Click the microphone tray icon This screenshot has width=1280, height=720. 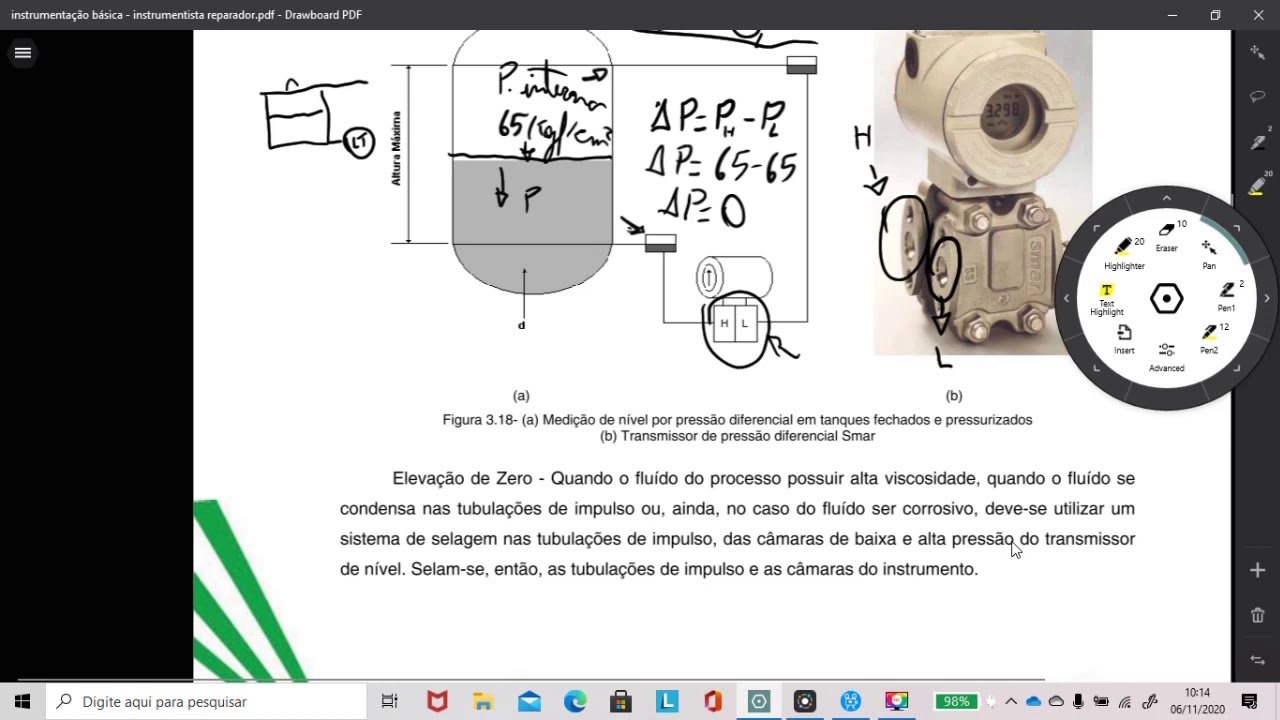coord(1078,701)
